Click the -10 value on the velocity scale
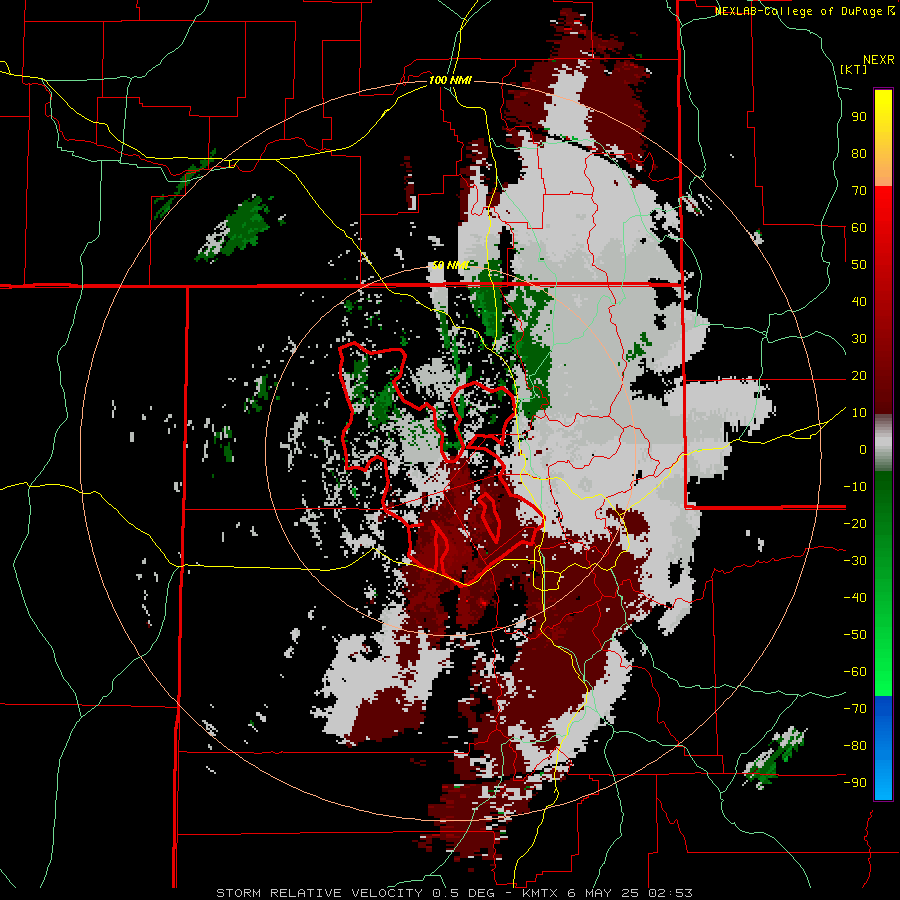 pos(855,487)
